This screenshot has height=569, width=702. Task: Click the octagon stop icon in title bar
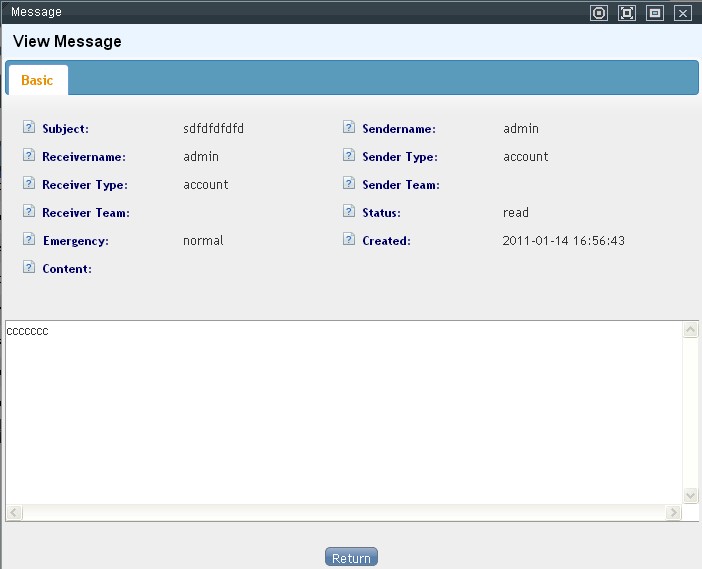599,13
